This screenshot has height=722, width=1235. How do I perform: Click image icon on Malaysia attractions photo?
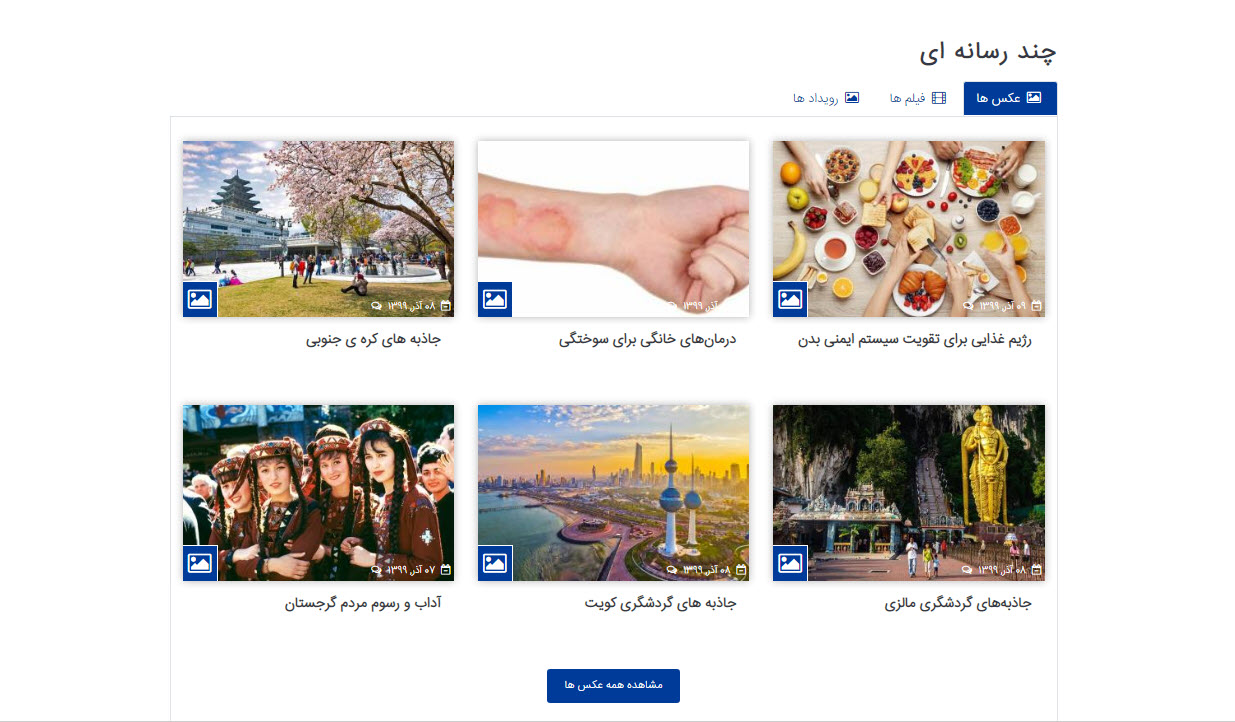(x=790, y=563)
